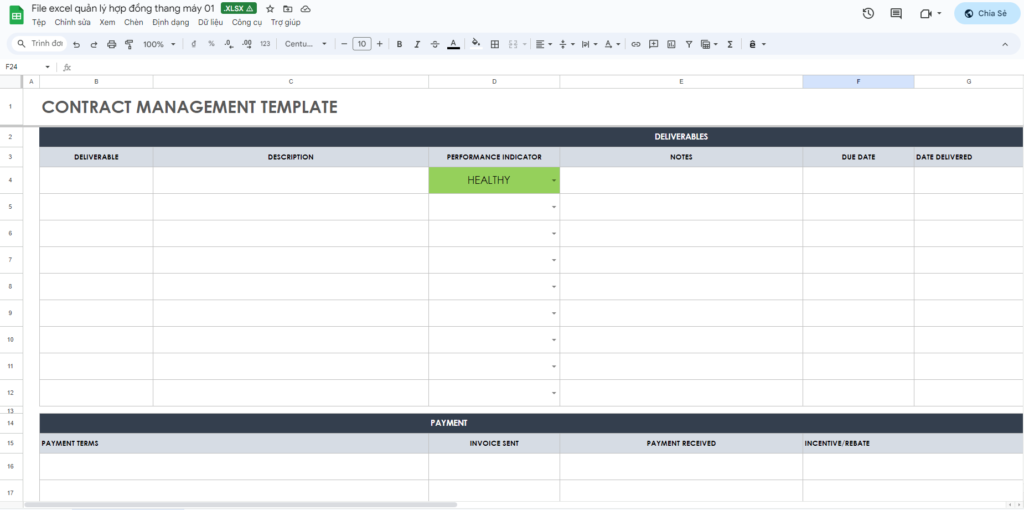
Task: Click the CONTRACT MANAGEMENT TEMPLATE title cell
Action: click(x=189, y=107)
